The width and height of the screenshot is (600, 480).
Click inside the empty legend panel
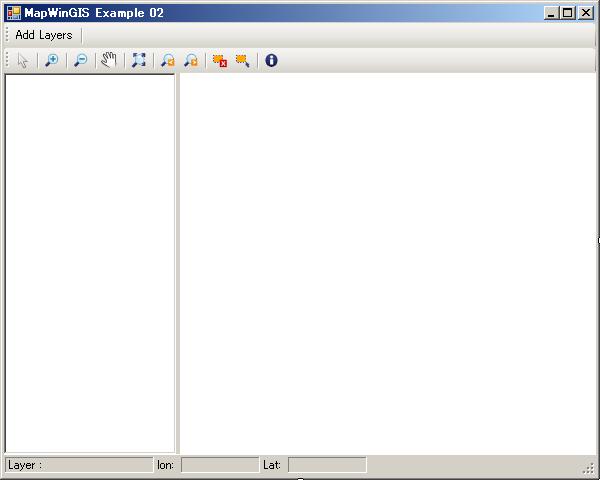click(x=90, y=262)
